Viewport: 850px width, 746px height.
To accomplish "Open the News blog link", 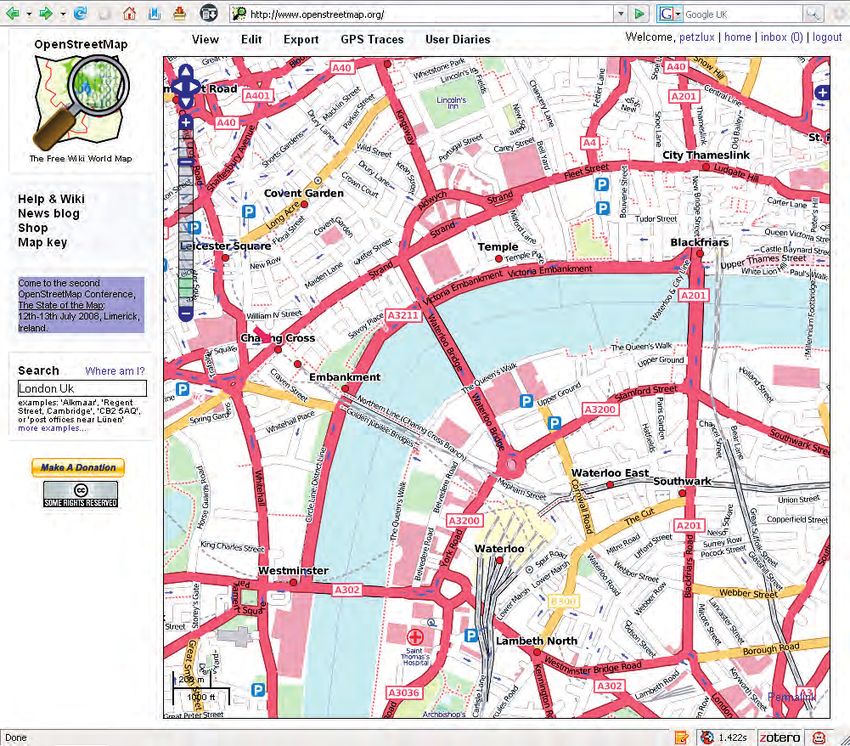I will 49,214.
